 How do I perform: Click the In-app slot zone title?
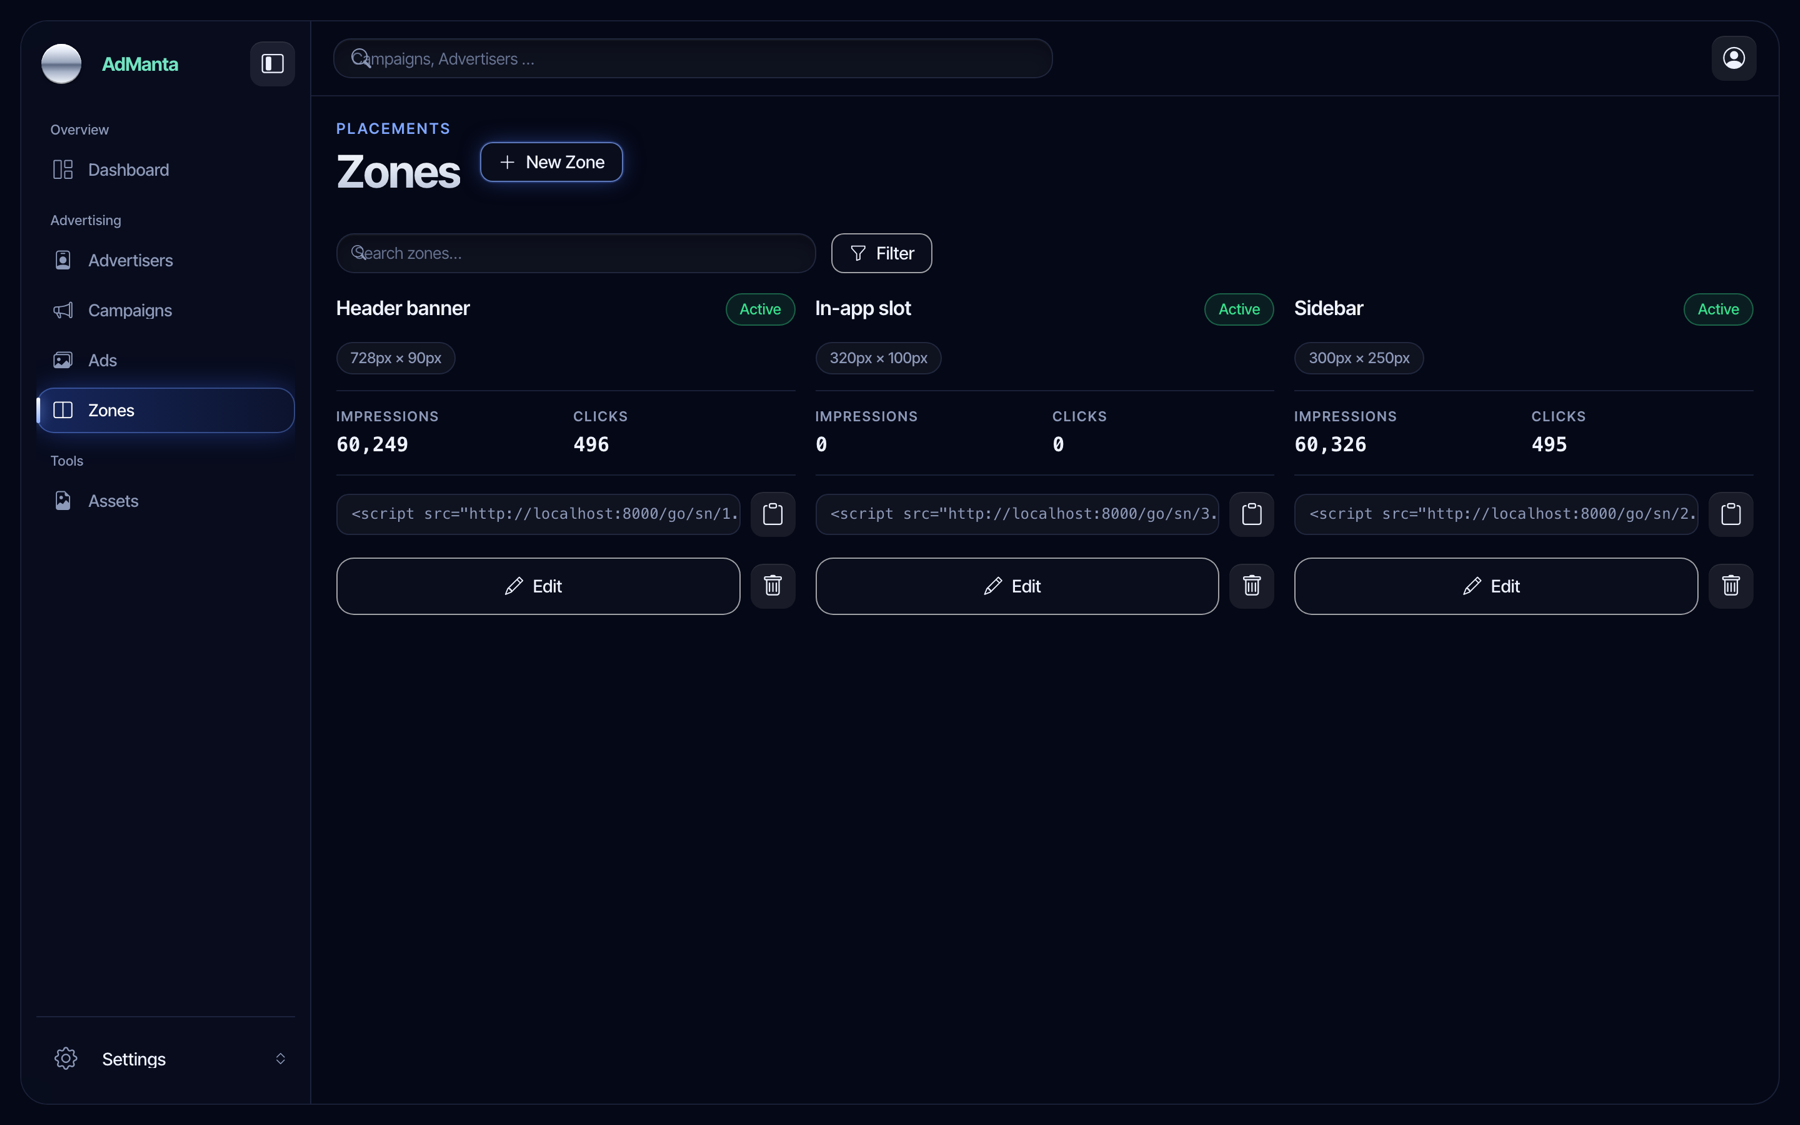coord(863,308)
